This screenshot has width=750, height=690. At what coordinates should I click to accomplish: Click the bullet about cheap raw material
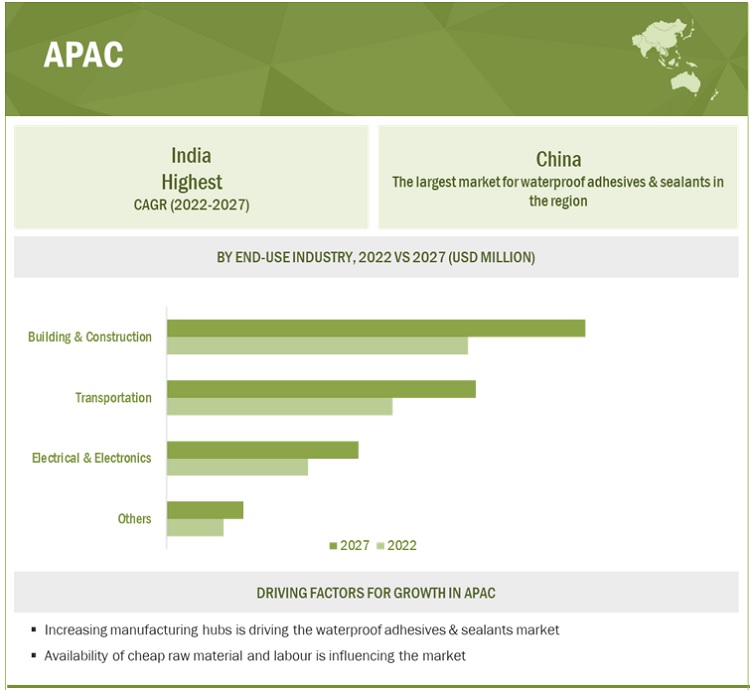tap(254, 656)
